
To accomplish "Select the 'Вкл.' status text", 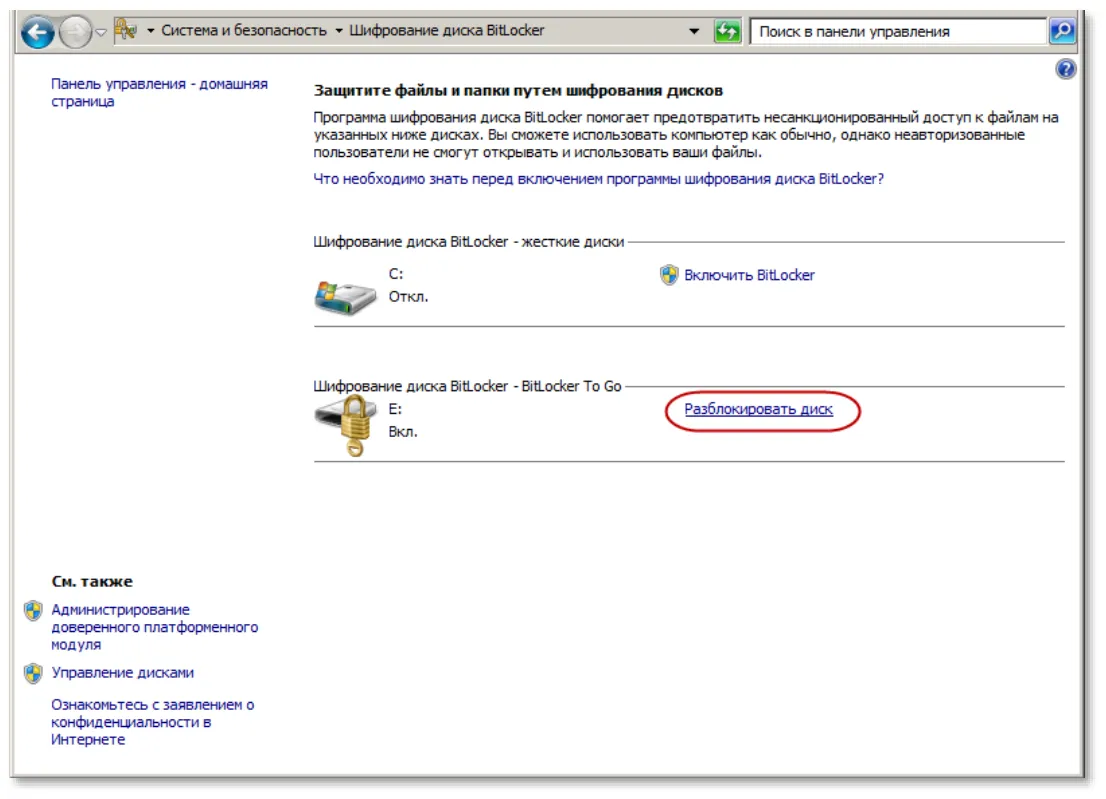I will [403, 432].
